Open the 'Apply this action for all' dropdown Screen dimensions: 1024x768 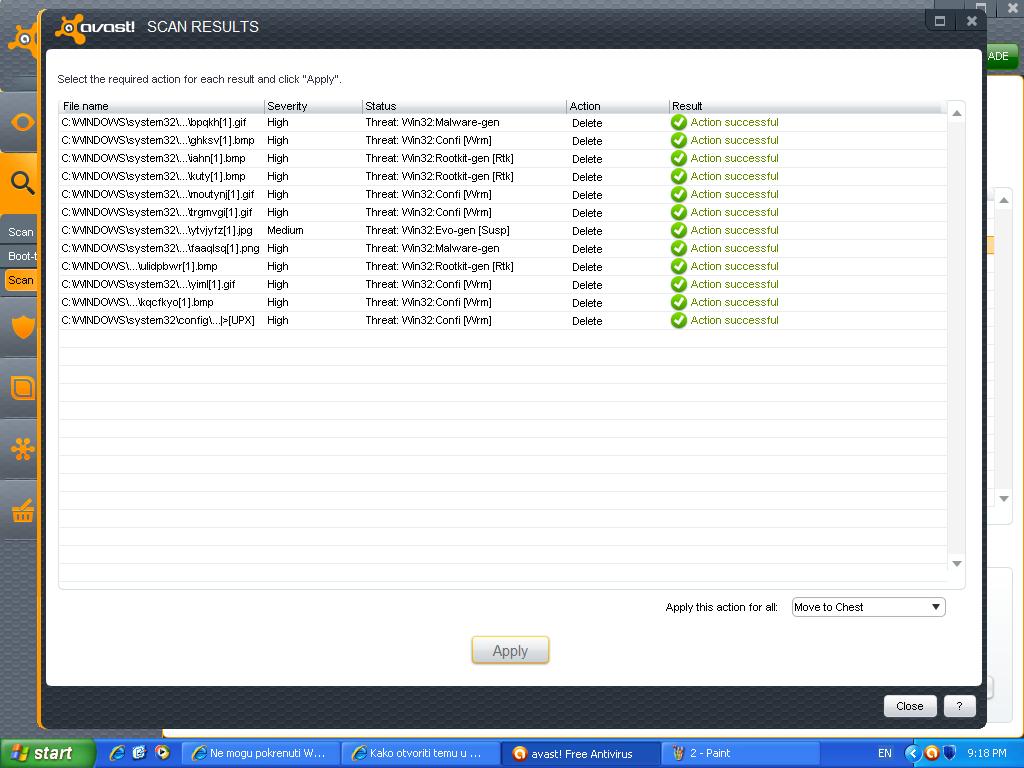869,607
